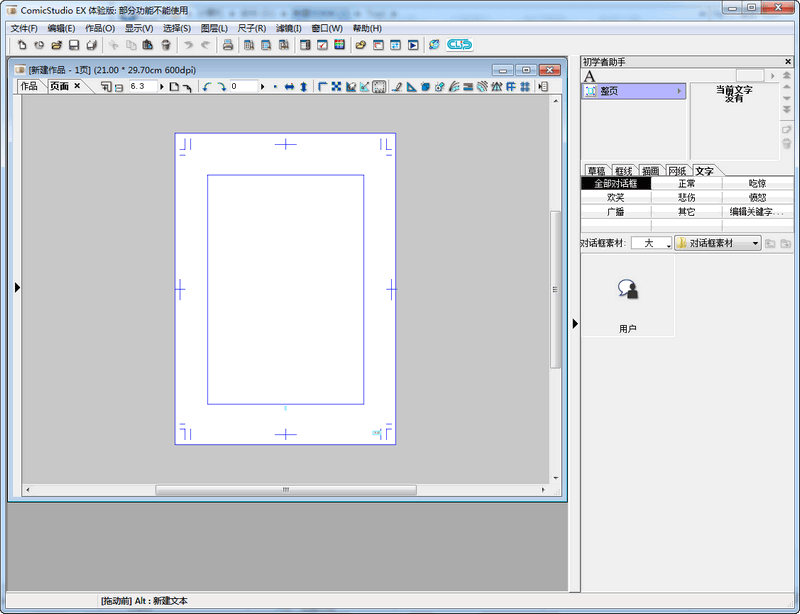Switch to the 文字 tab in the assistant panel
The width and height of the screenshot is (800, 614).
(x=705, y=169)
